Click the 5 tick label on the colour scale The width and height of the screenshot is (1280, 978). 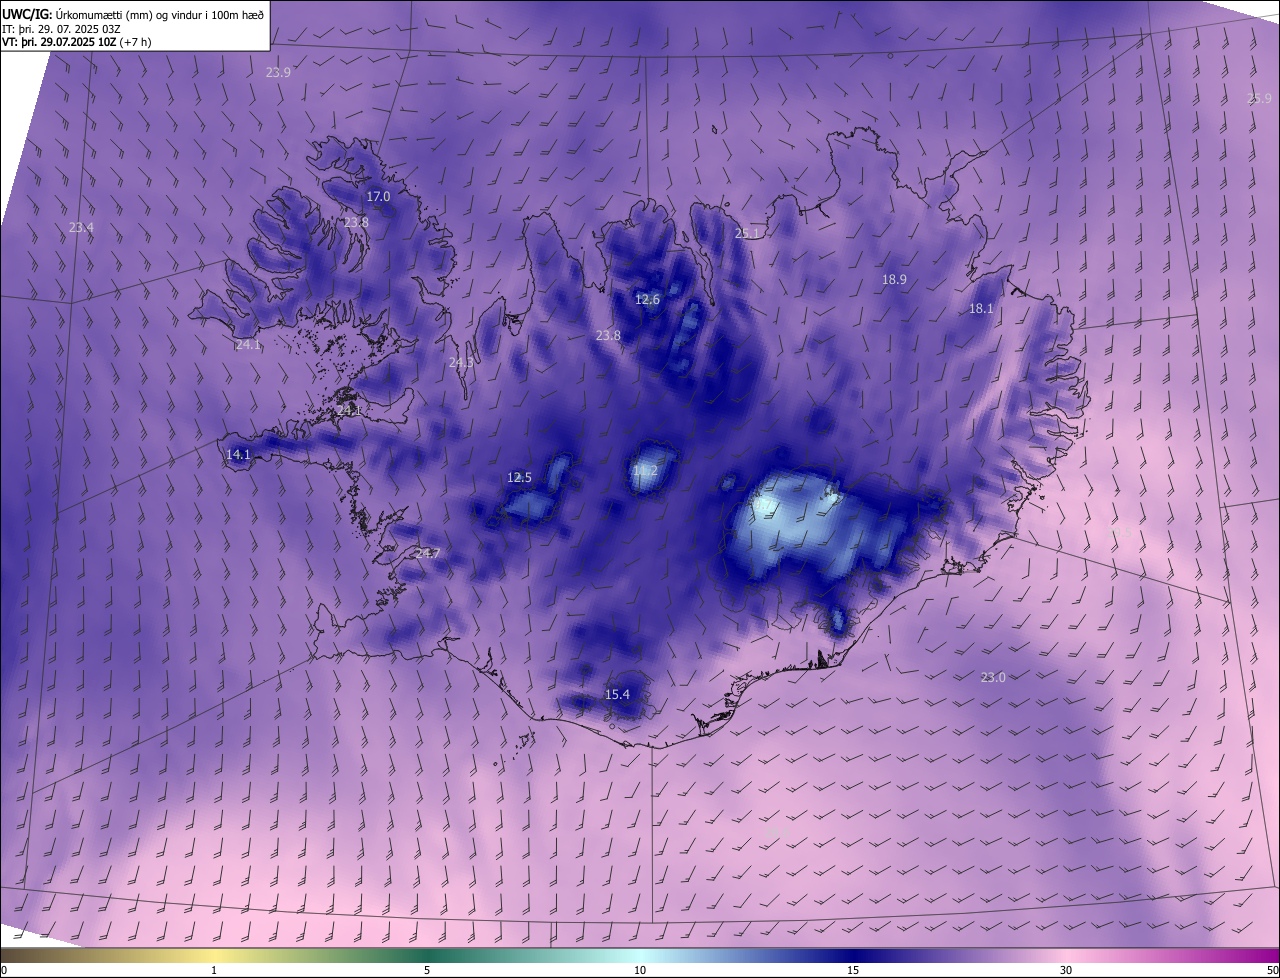pos(427,970)
